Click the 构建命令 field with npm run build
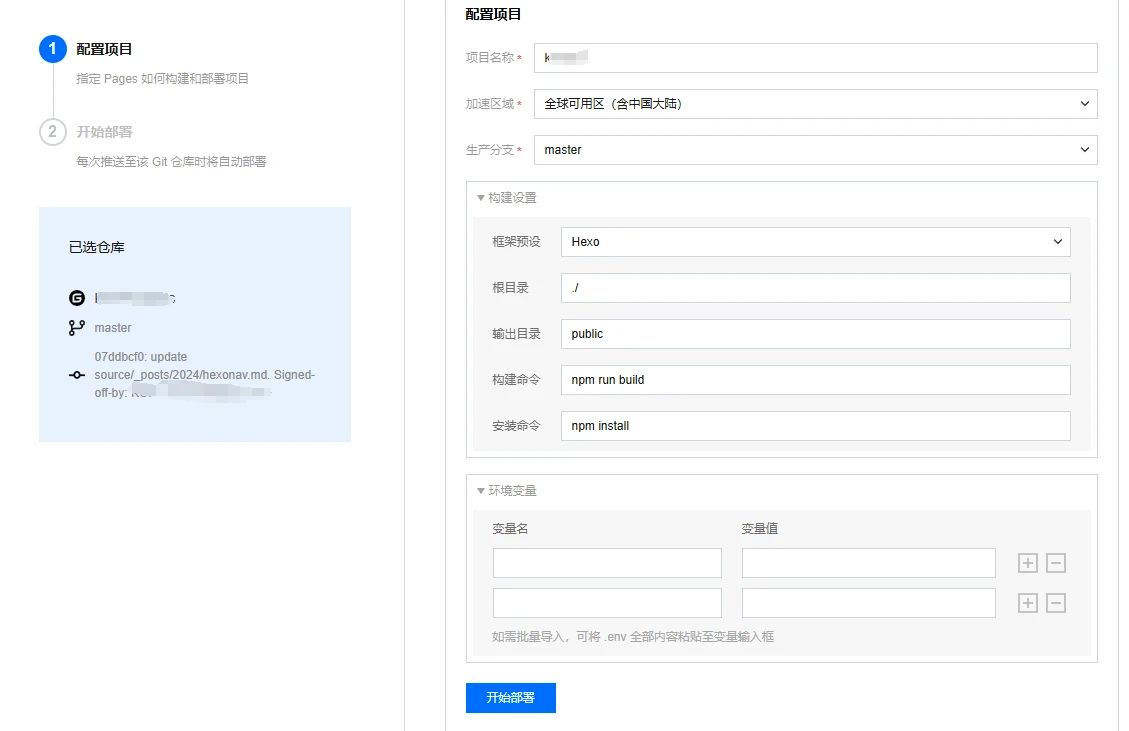Screen dimensions: 1129x731 [815, 380]
